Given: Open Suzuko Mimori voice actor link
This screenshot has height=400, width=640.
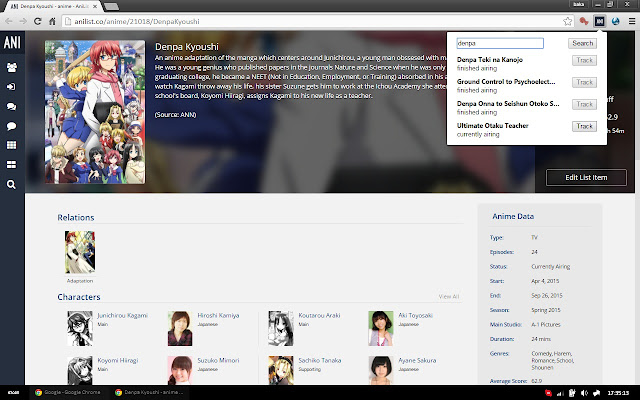Looking at the screenshot, I should tap(218, 360).
